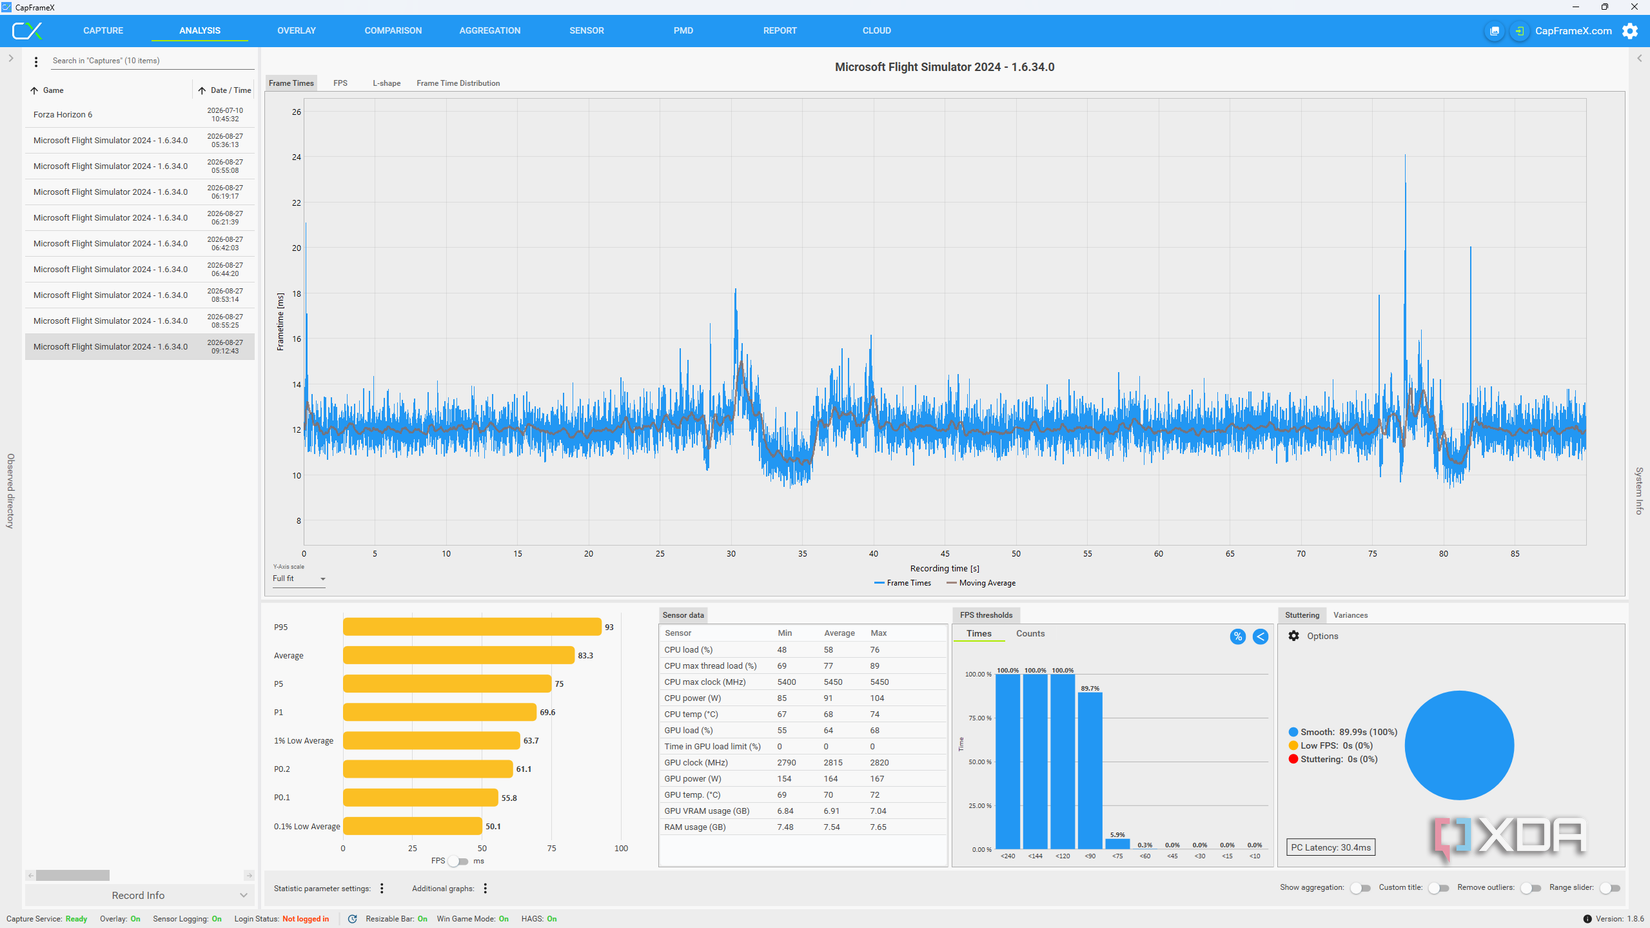Open the captures list three-dot menu
The image size is (1650, 928).
tap(36, 61)
